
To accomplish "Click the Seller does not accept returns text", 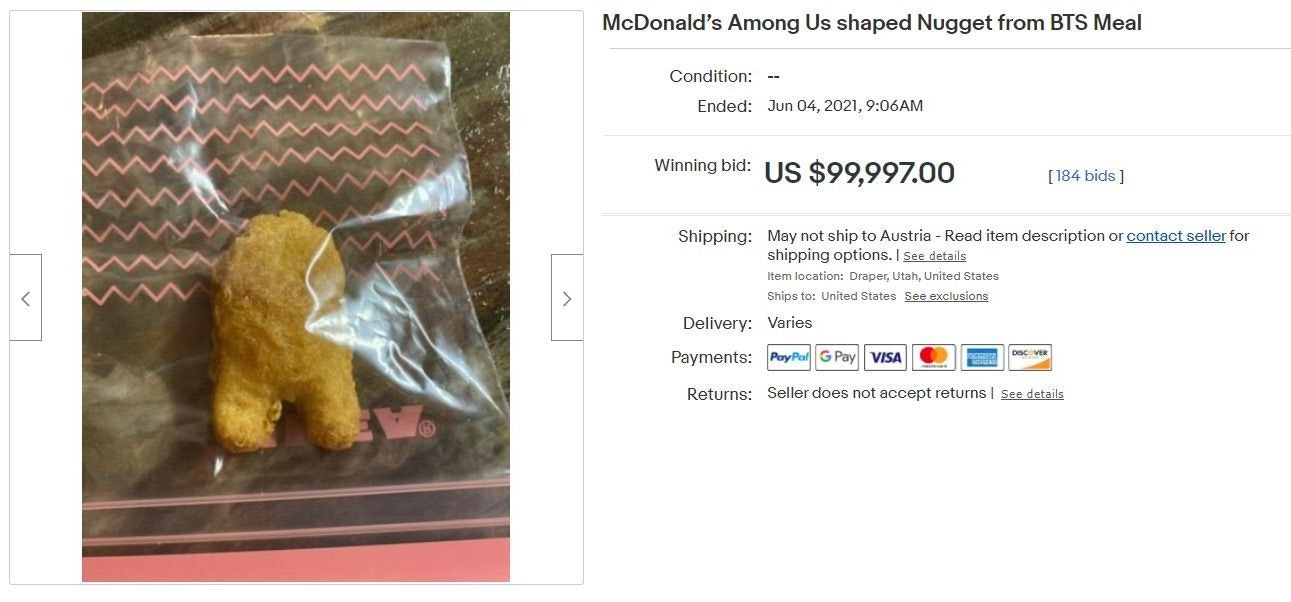I will (x=876, y=393).
